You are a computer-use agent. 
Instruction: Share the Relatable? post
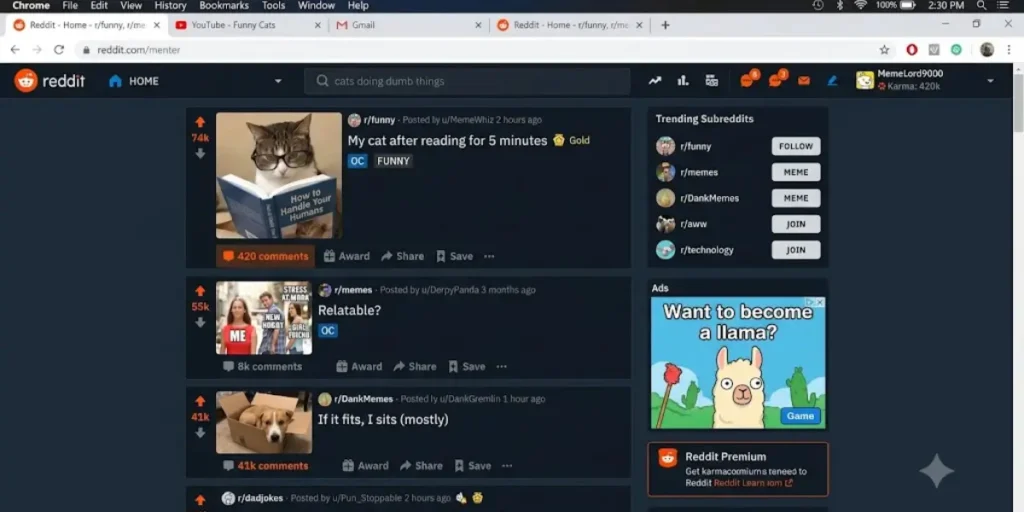pyautogui.click(x=415, y=366)
